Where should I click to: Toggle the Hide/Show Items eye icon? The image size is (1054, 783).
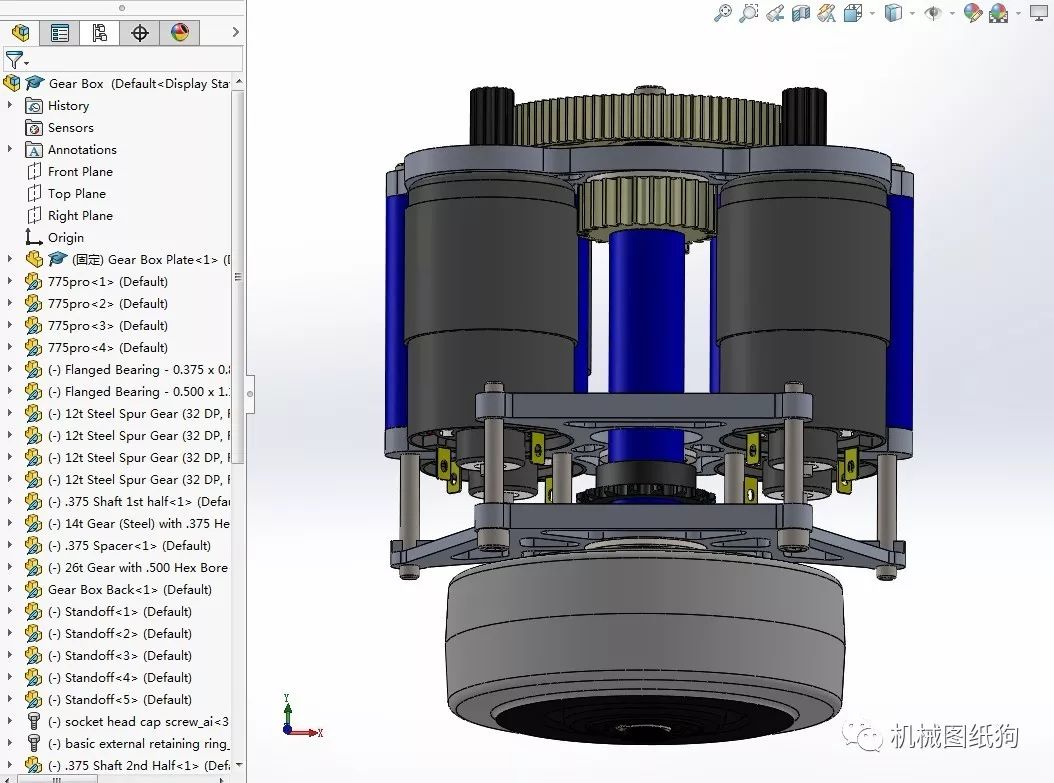pyautogui.click(x=933, y=13)
